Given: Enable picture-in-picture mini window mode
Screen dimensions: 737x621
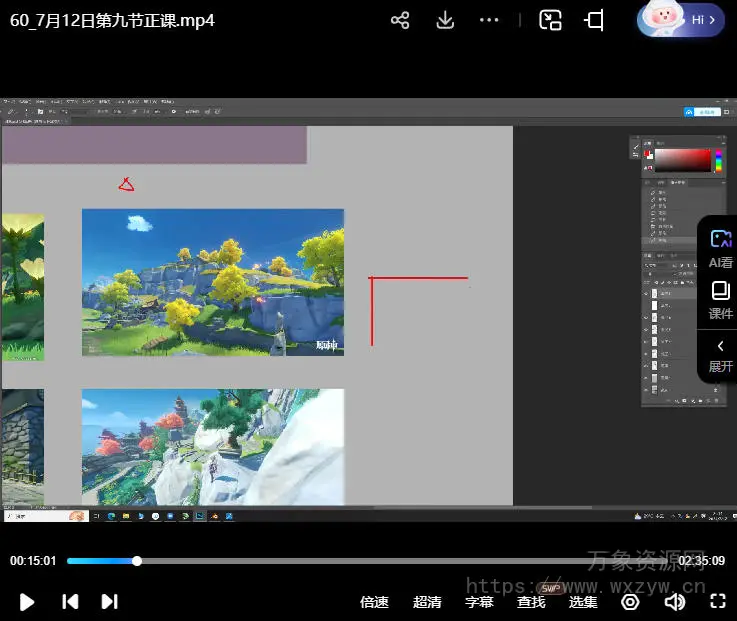Looking at the screenshot, I should click(x=550, y=20).
